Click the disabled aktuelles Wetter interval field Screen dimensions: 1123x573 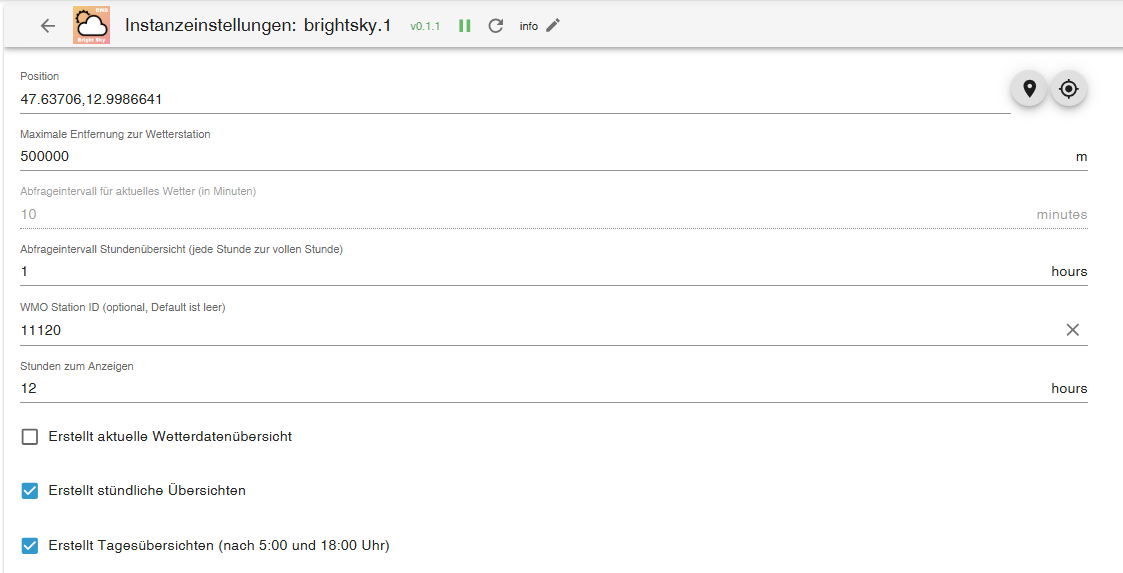point(500,214)
